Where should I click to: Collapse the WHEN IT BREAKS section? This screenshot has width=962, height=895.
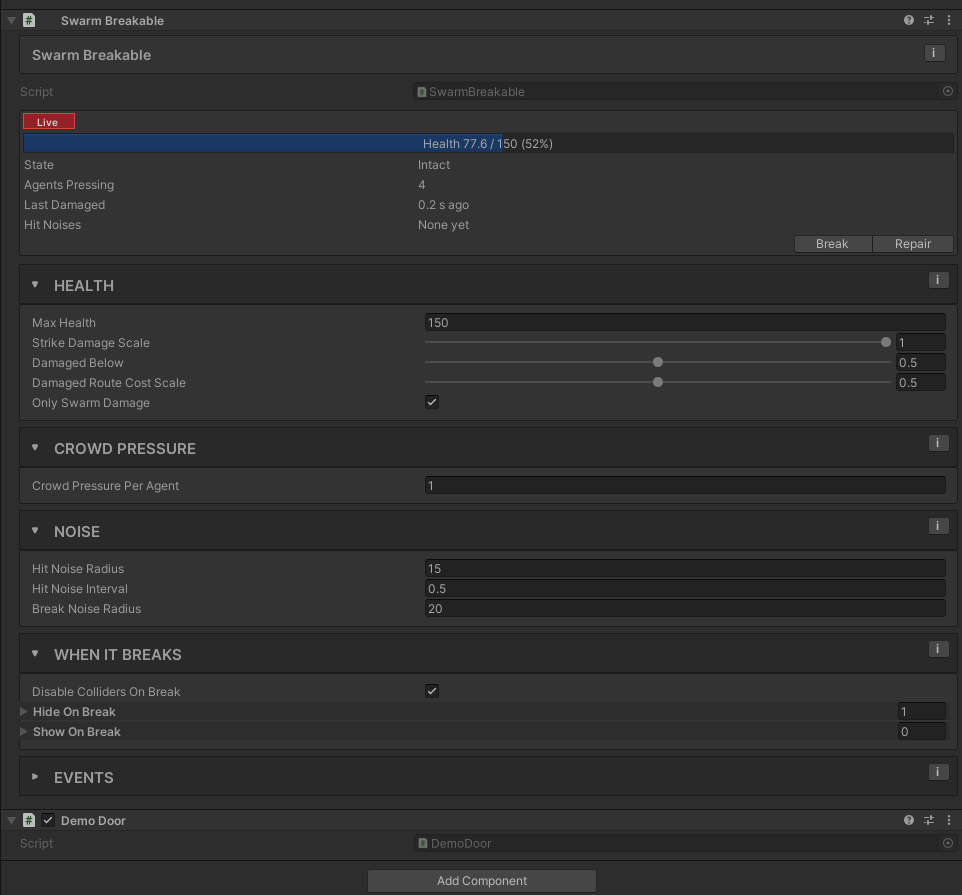[x=35, y=654]
